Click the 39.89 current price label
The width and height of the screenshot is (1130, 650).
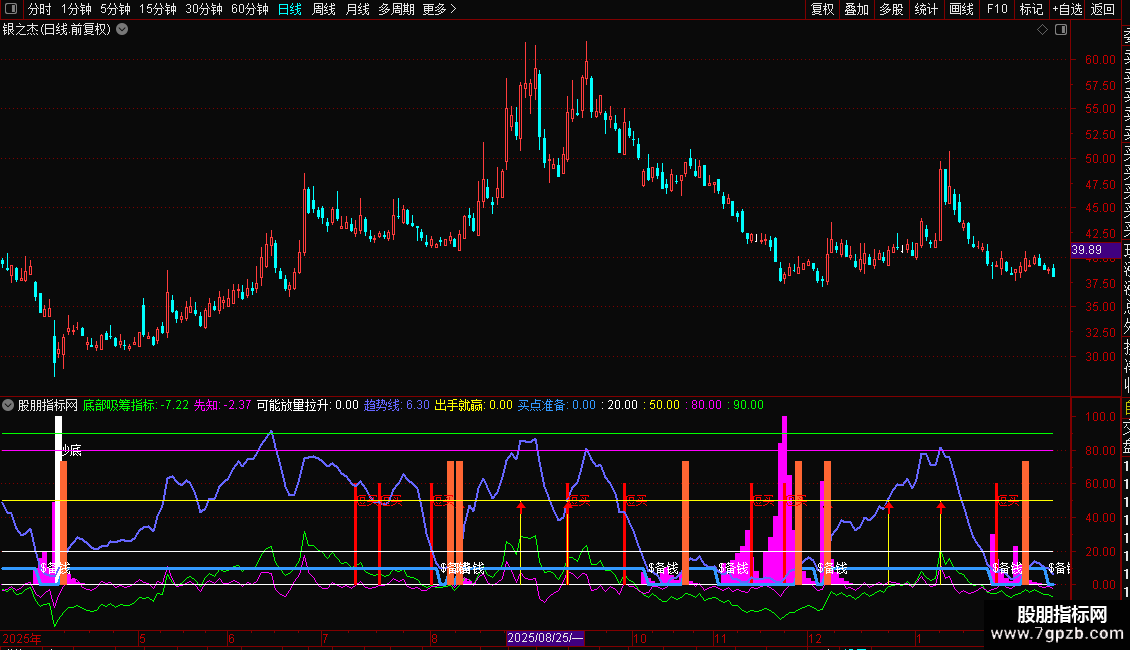[1086, 250]
